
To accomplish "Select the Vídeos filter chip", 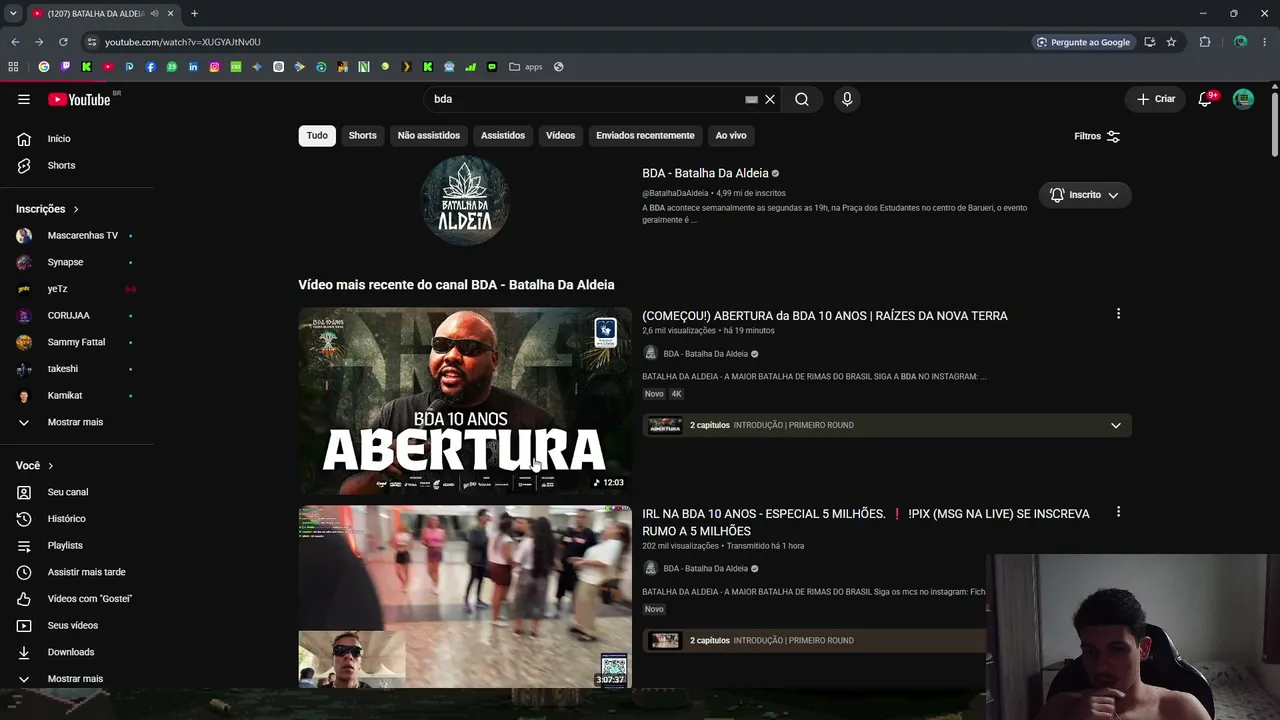I will pyautogui.click(x=561, y=136).
